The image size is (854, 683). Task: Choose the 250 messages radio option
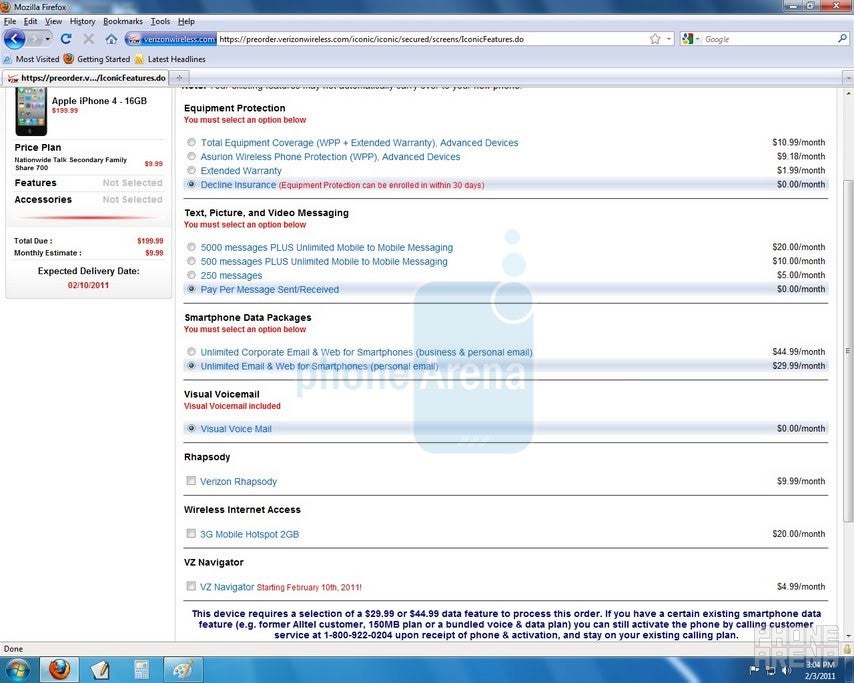coord(191,275)
